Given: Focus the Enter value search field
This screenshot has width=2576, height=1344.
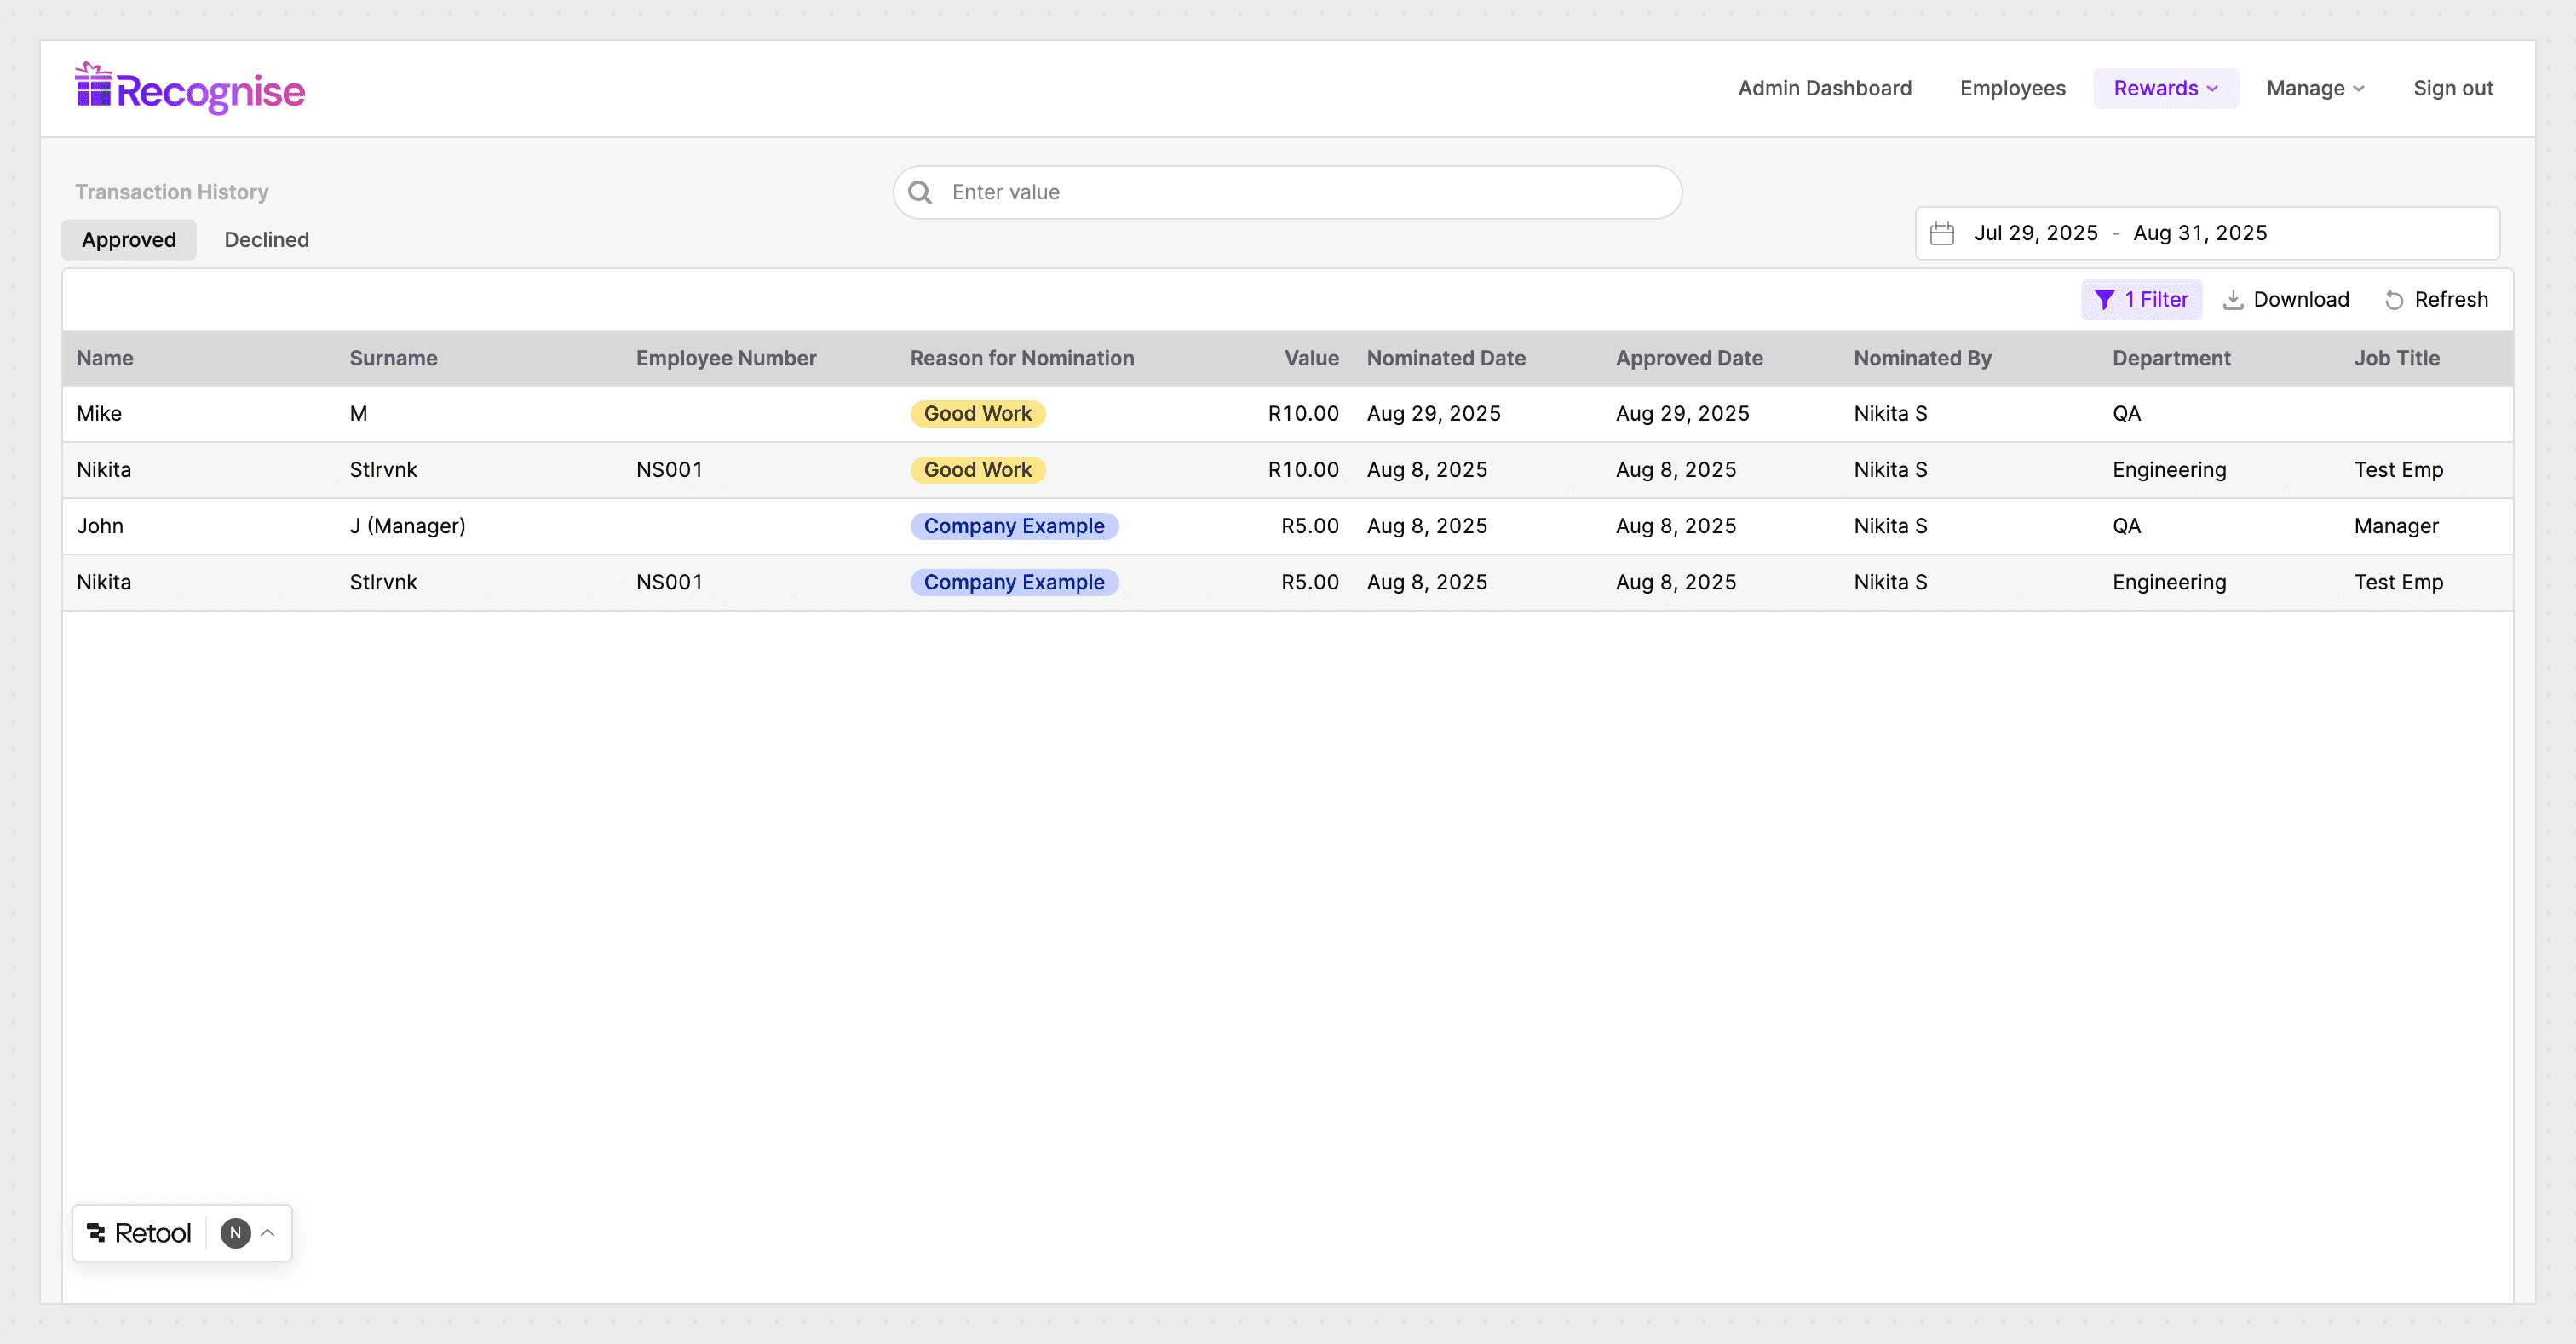Looking at the screenshot, I should (x=1300, y=192).
